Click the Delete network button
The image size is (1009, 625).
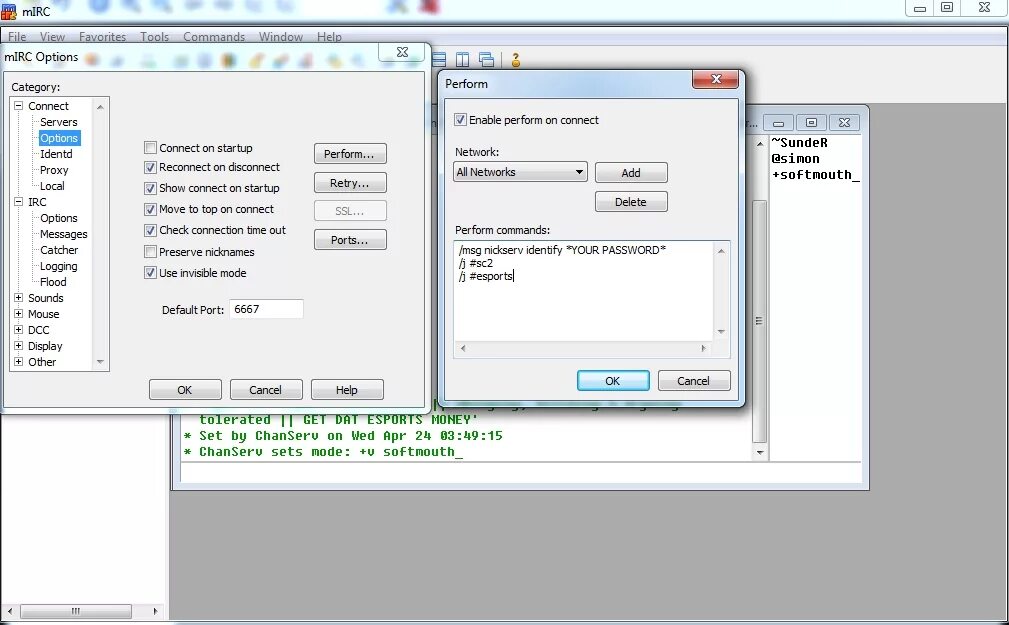click(x=631, y=201)
